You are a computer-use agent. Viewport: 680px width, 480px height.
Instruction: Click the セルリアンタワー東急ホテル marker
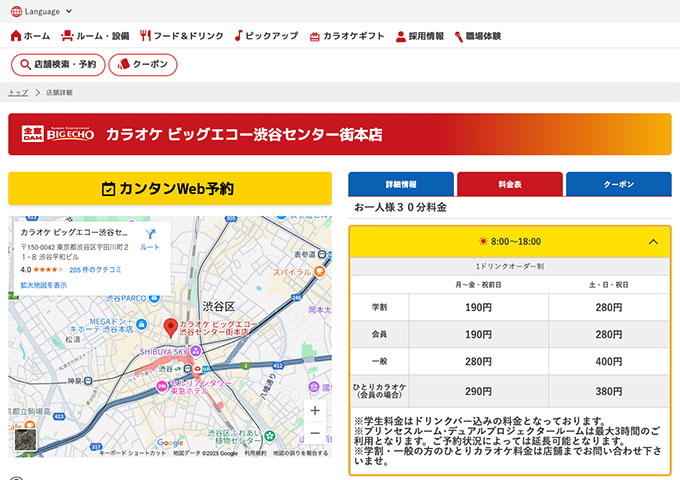[x=162, y=386]
